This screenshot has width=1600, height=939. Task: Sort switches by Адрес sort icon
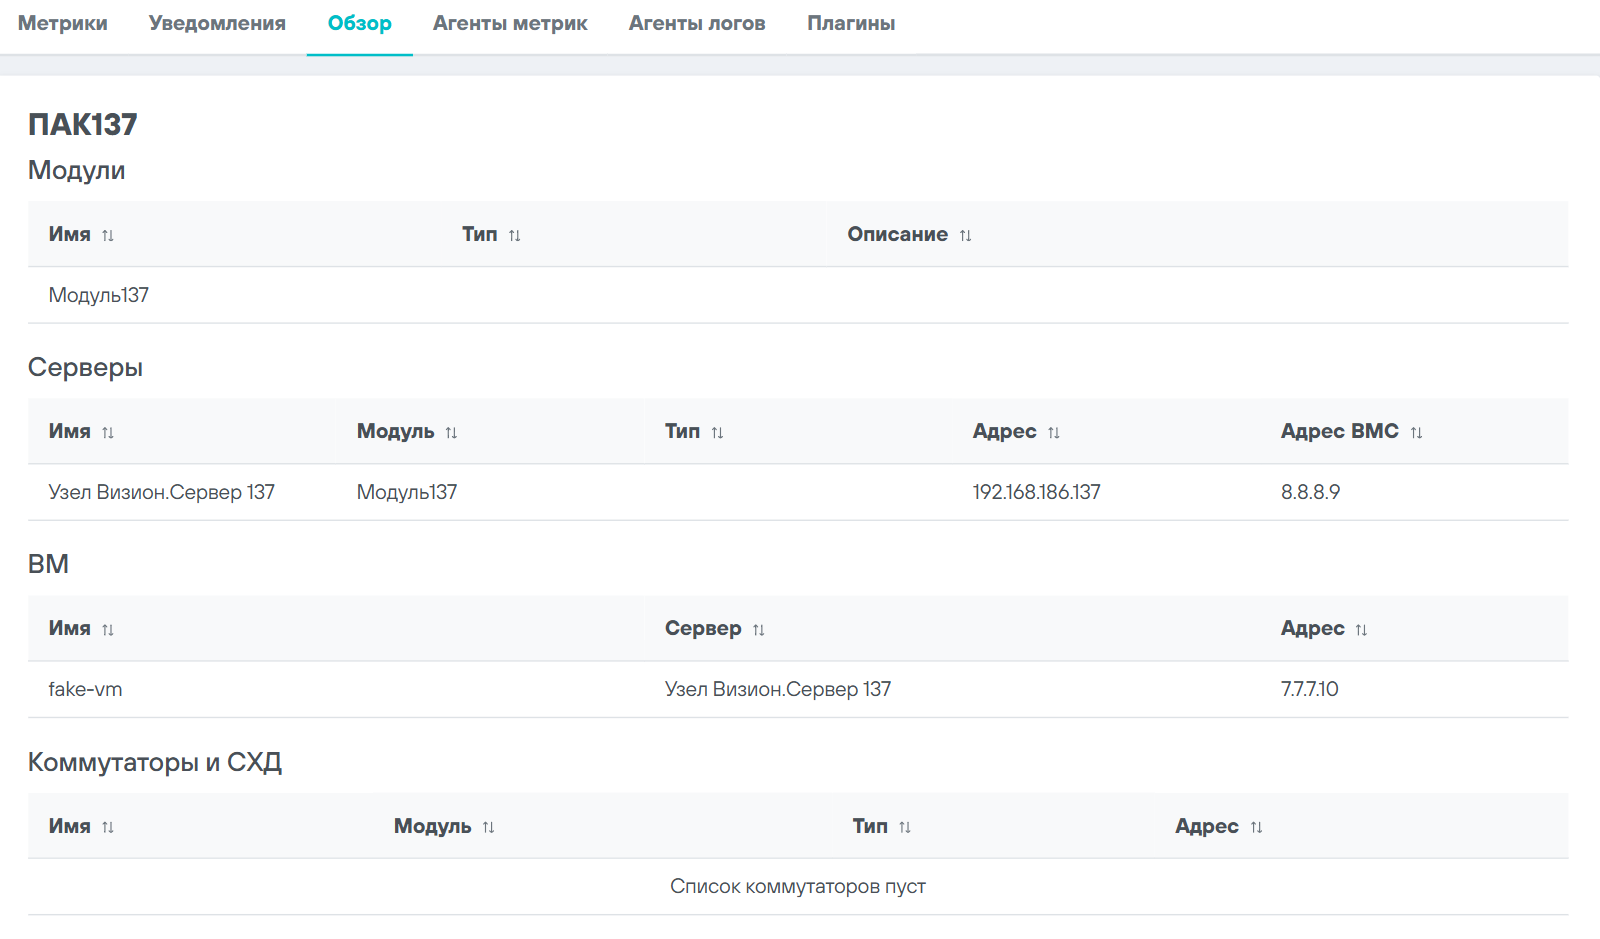click(x=1256, y=828)
